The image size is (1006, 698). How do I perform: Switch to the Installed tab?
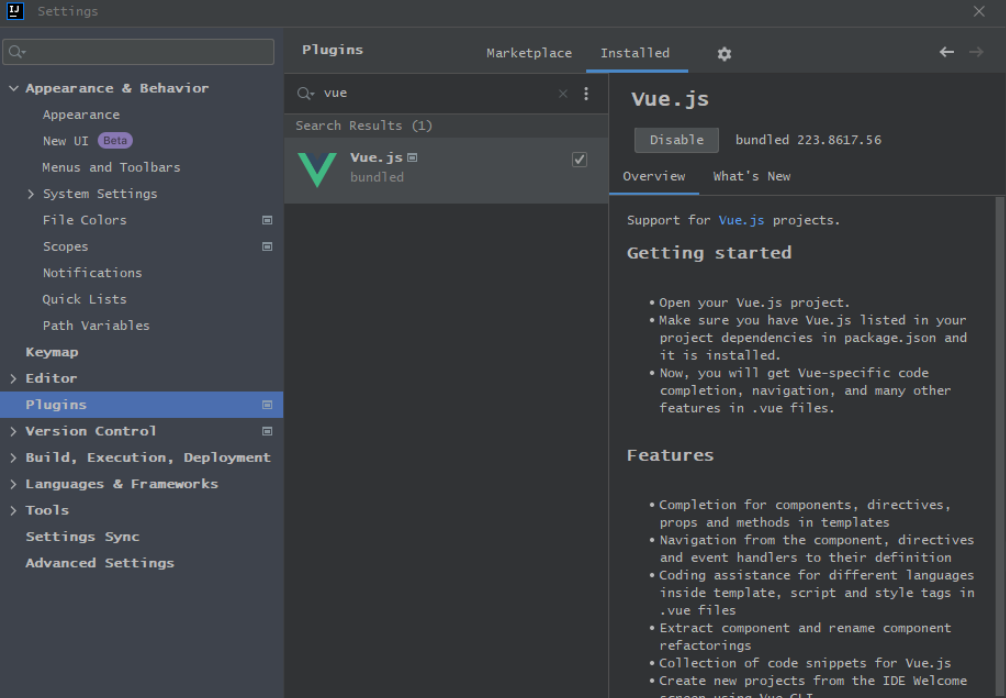coord(635,53)
